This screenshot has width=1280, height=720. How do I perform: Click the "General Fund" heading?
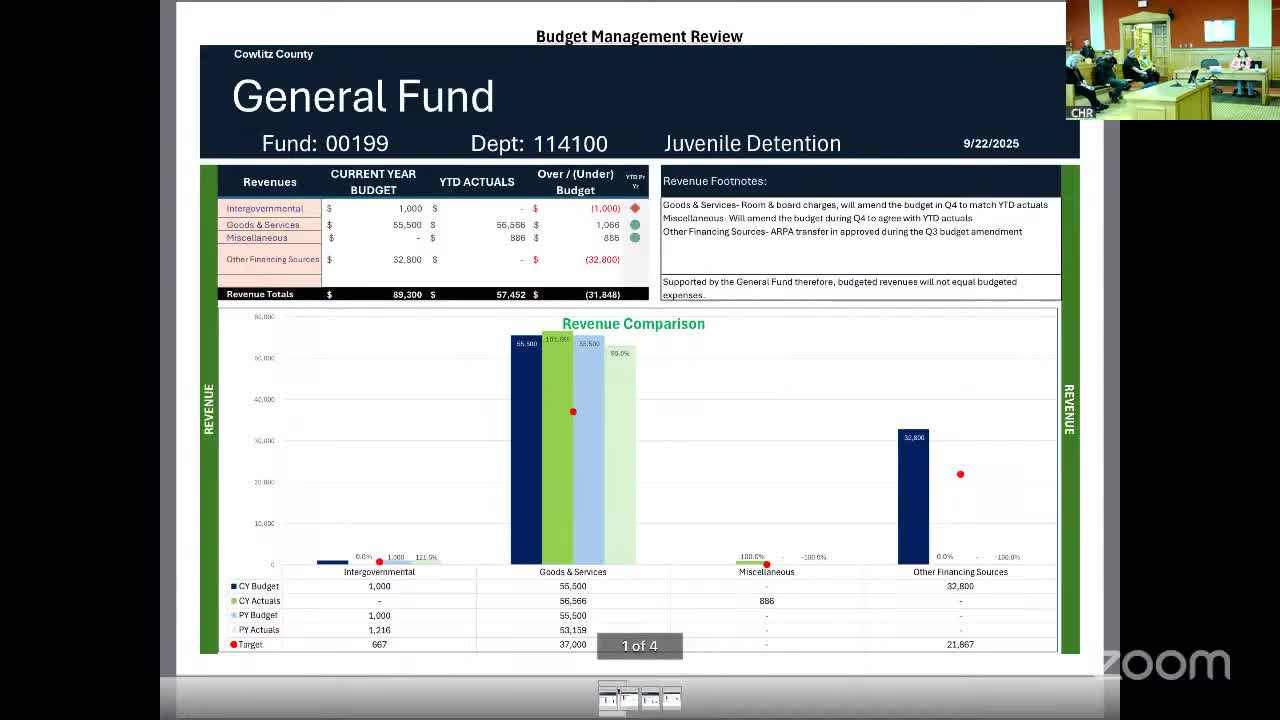point(363,96)
